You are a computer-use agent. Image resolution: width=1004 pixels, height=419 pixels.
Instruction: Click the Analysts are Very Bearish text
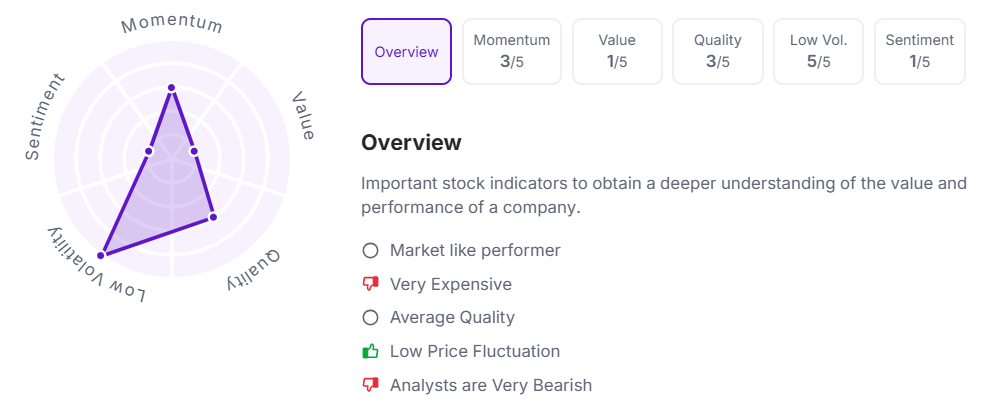tap(491, 385)
